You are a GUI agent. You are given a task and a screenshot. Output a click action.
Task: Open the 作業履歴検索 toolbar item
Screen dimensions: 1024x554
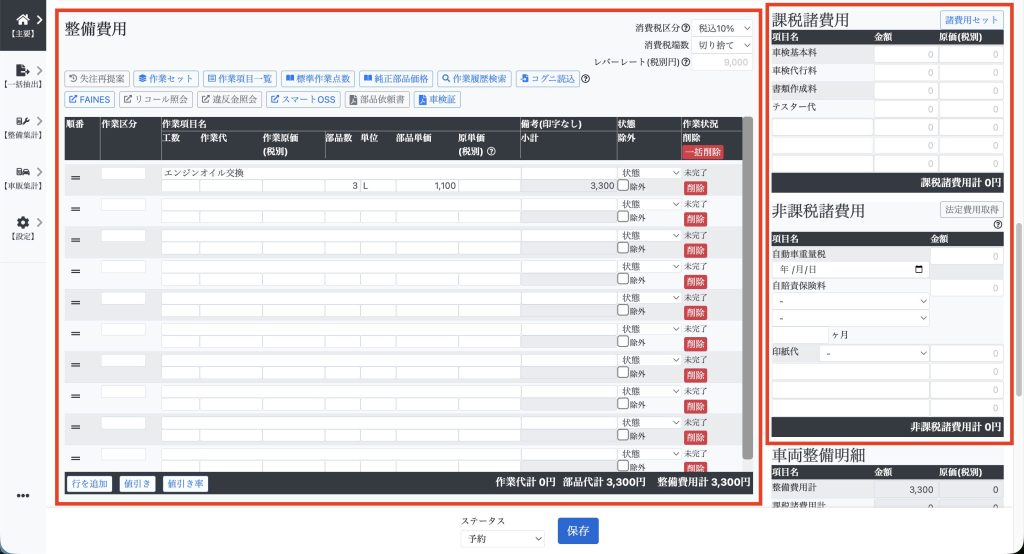tap(475, 78)
